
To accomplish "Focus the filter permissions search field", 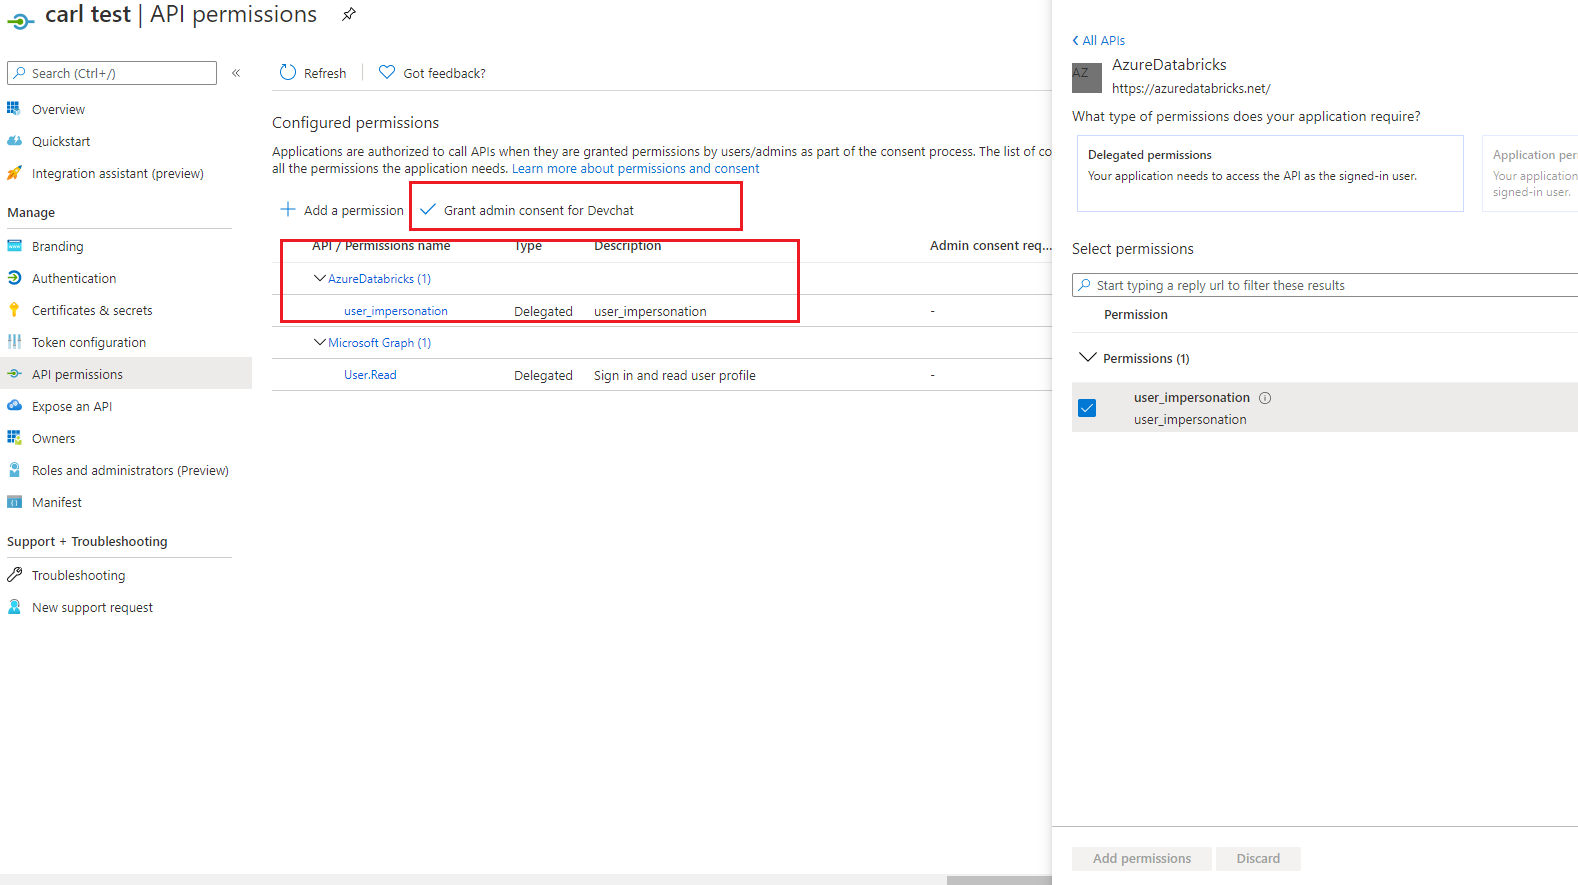I will click(x=1325, y=285).
